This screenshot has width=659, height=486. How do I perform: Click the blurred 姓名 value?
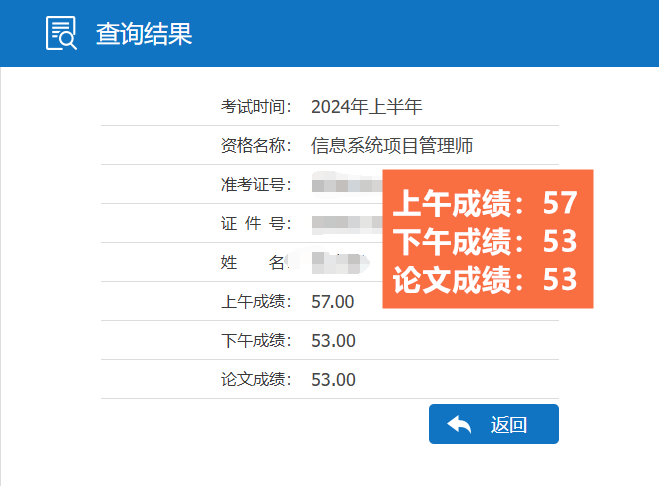click(340, 263)
